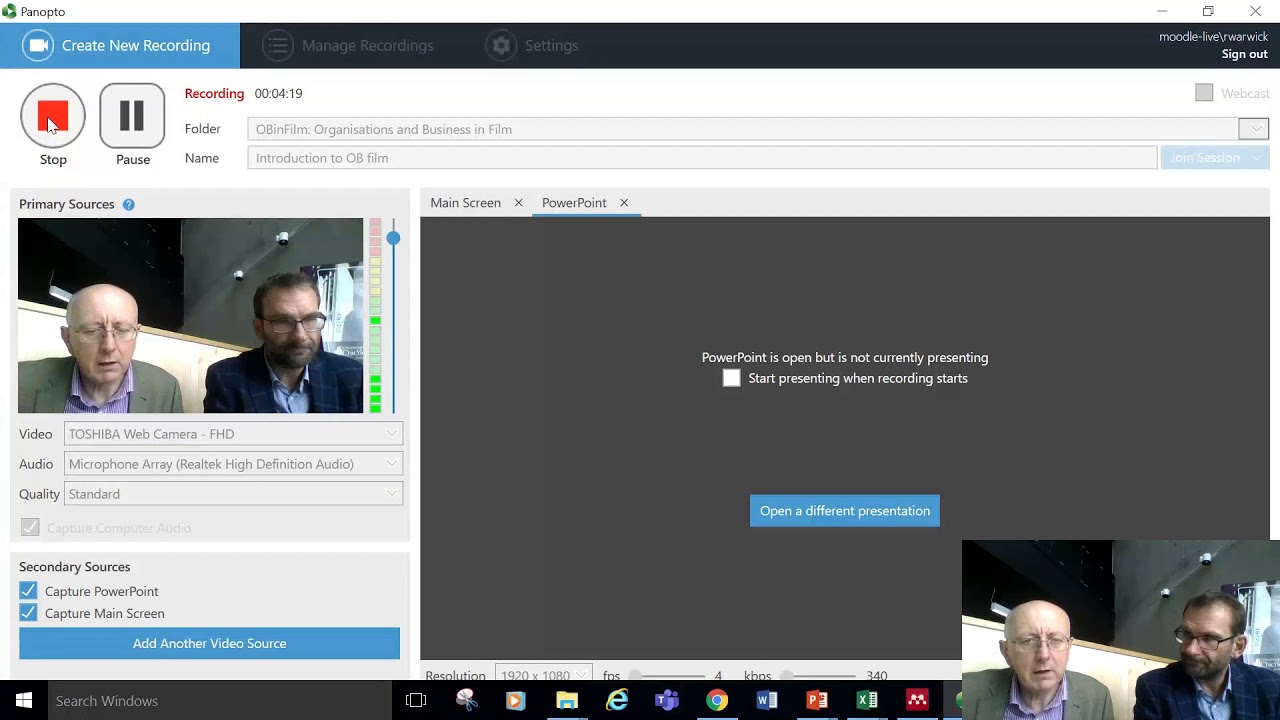The image size is (1280, 720).
Task: Open File Explorer from the taskbar
Action: (567, 701)
